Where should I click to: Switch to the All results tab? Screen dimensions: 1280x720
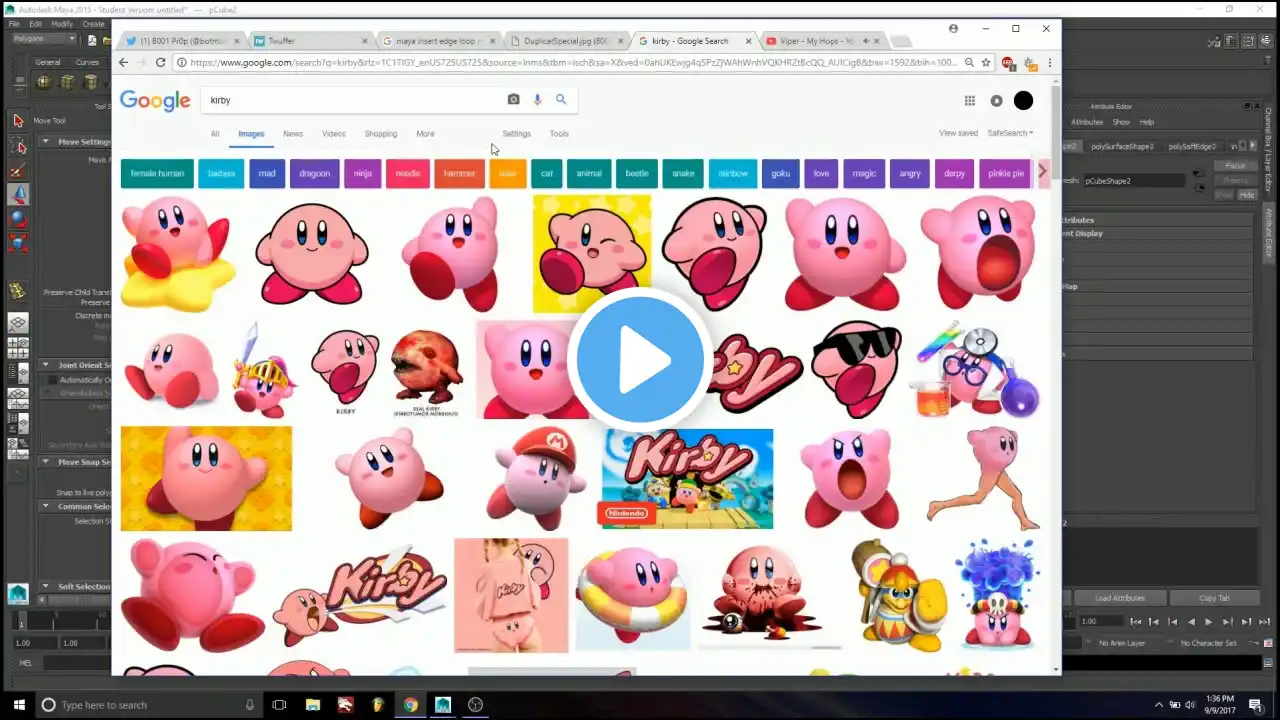click(215, 134)
